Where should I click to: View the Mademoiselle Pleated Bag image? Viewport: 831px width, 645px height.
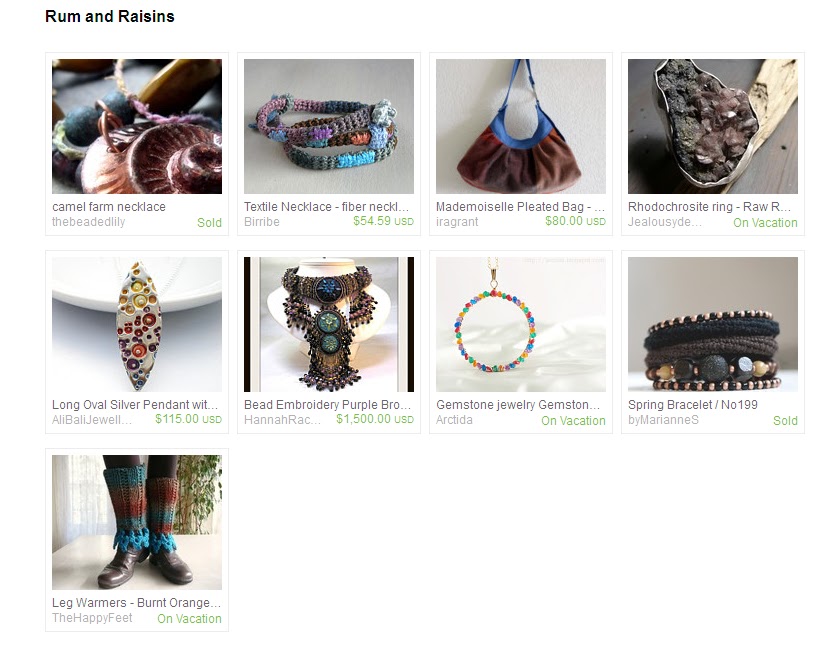520,126
